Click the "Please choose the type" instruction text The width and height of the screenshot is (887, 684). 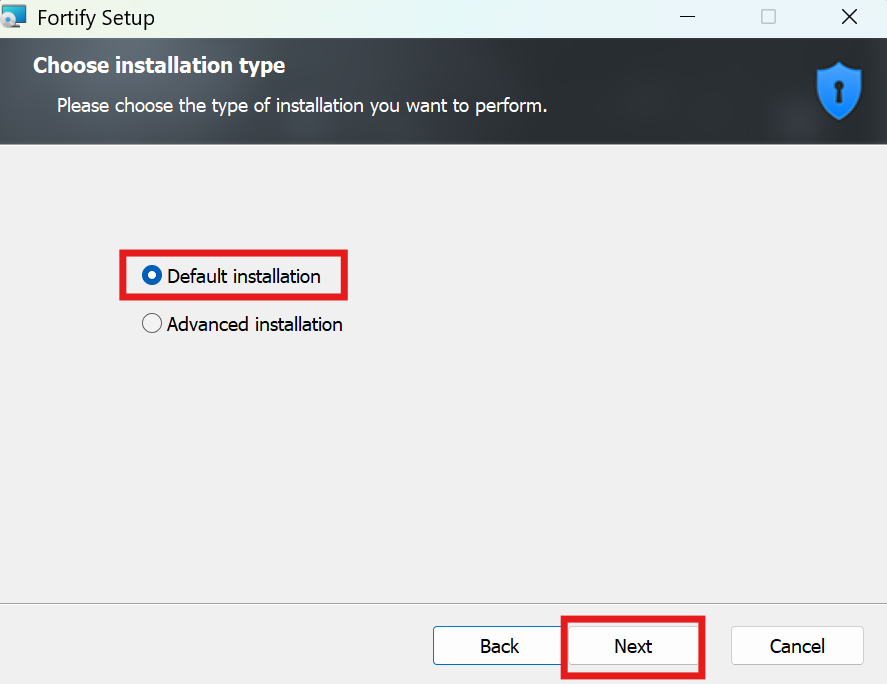pos(301,105)
